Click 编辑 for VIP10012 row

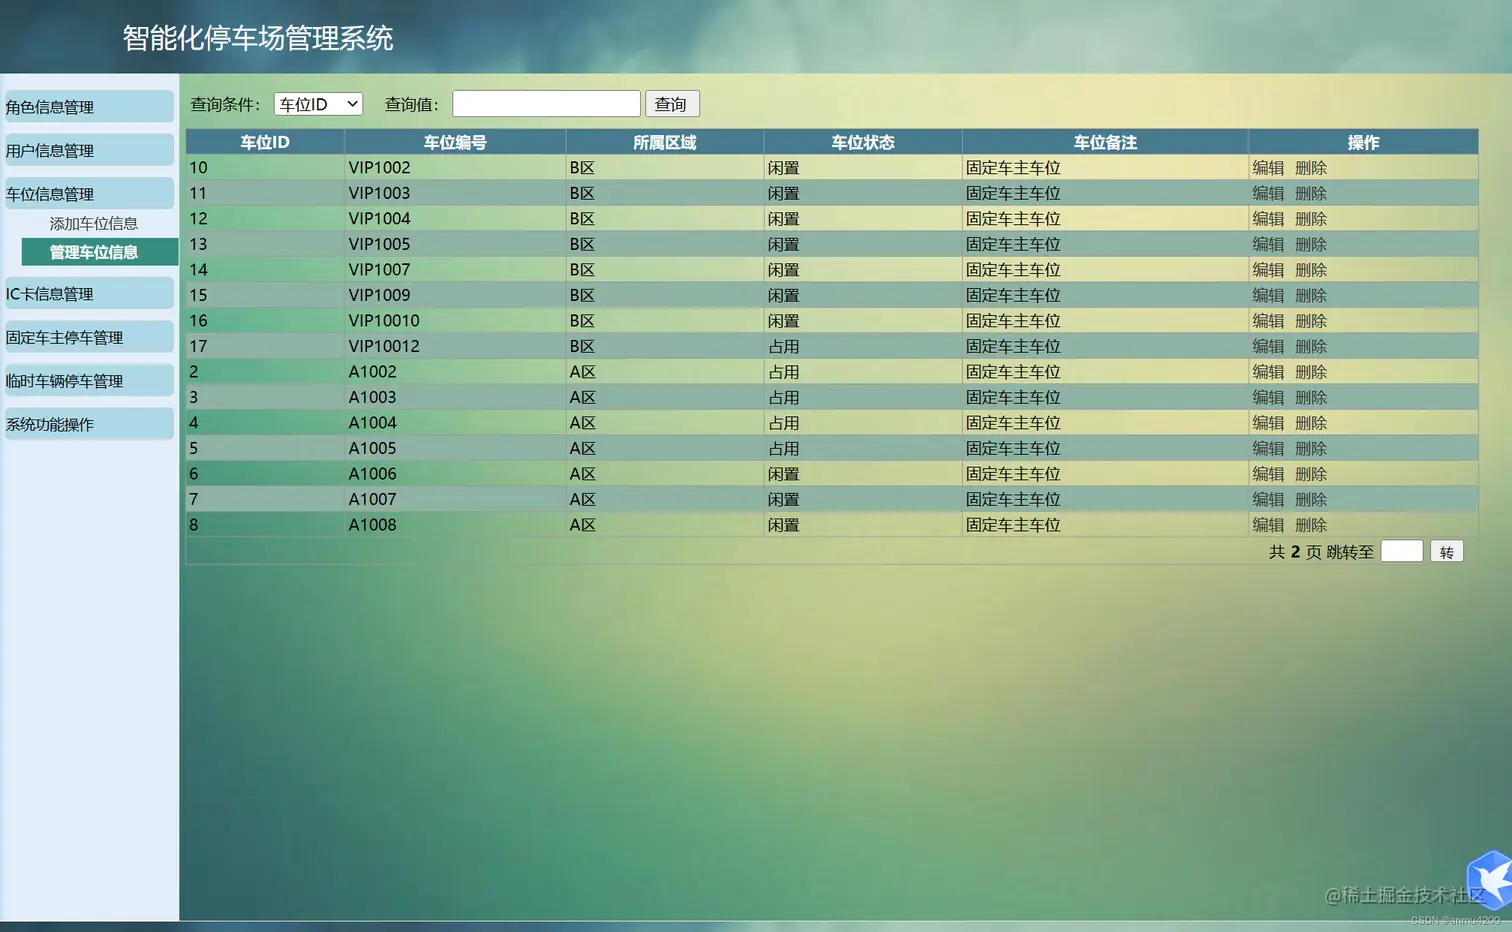(x=1268, y=346)
